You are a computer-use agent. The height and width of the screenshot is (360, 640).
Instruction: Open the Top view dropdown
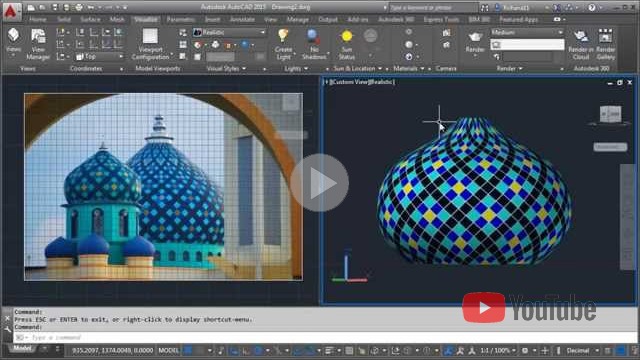point(99,56)
